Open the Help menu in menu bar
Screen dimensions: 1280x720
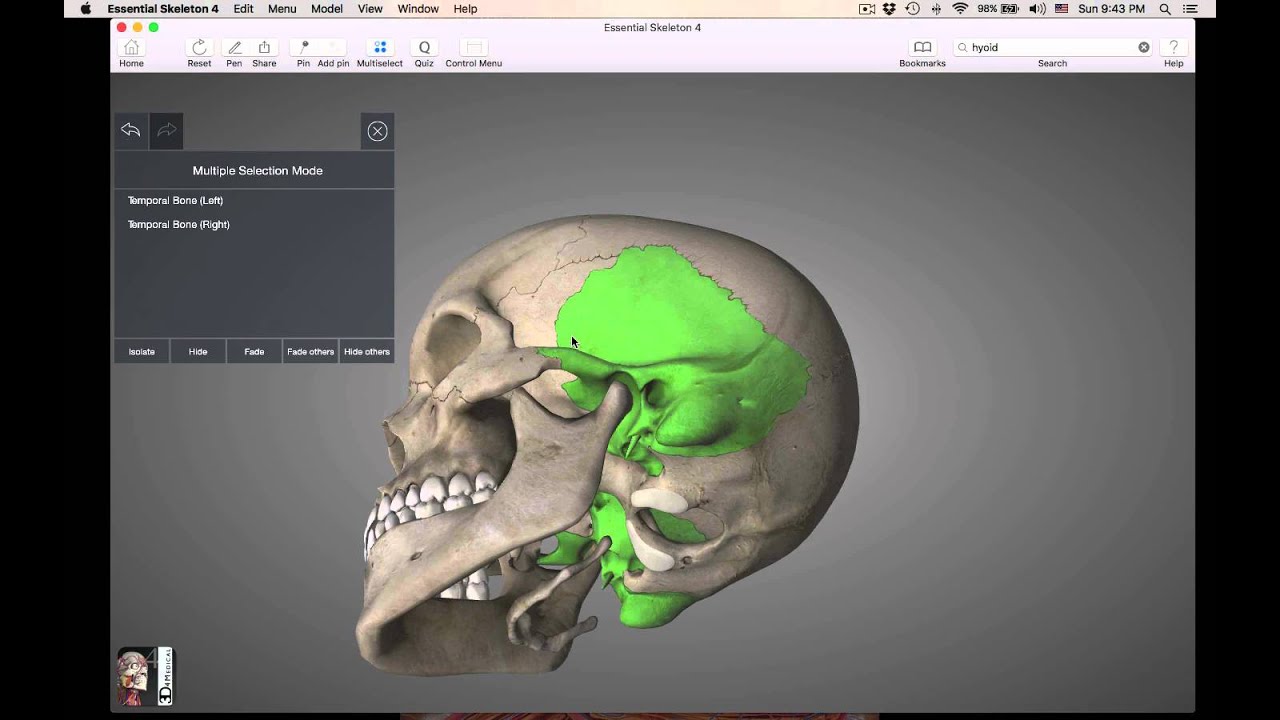click(465, 9)
